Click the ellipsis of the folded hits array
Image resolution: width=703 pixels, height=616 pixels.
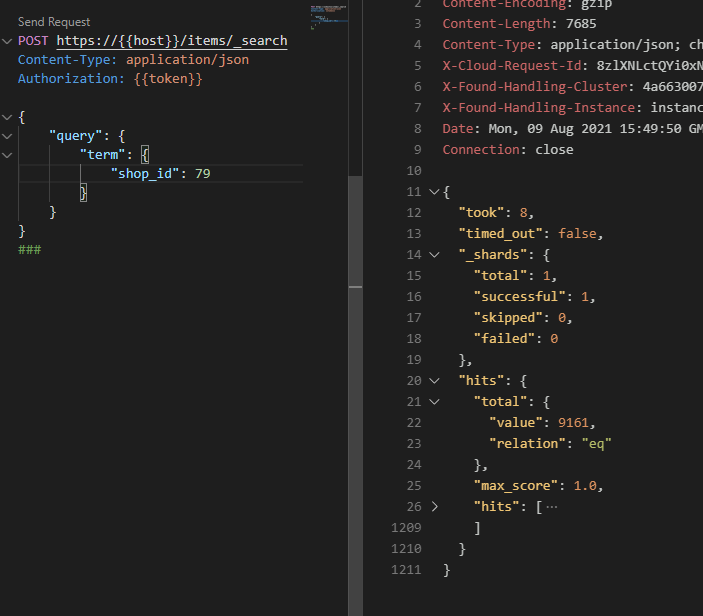551,507
